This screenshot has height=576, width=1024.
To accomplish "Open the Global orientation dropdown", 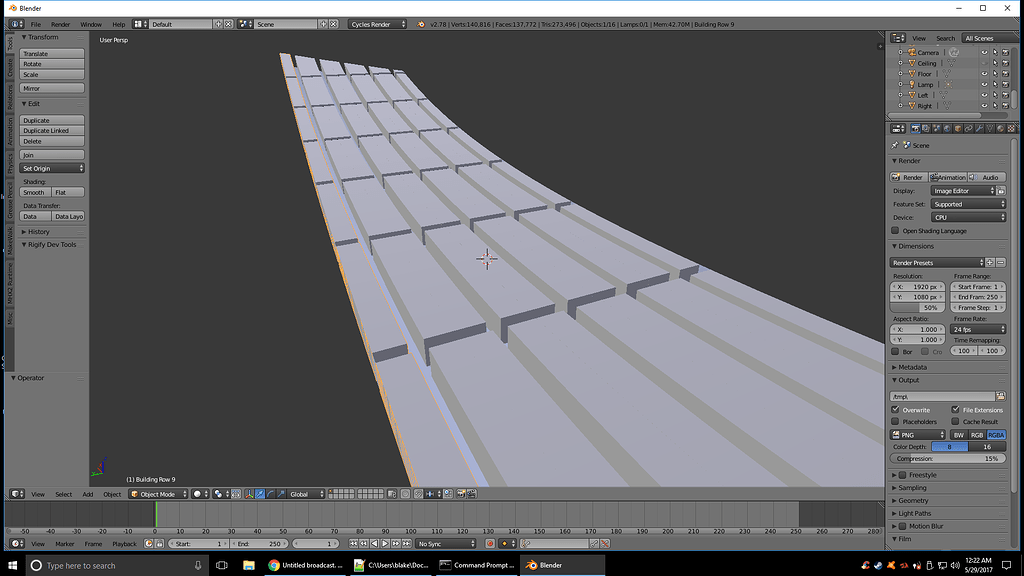I will [x=306, y=494].
